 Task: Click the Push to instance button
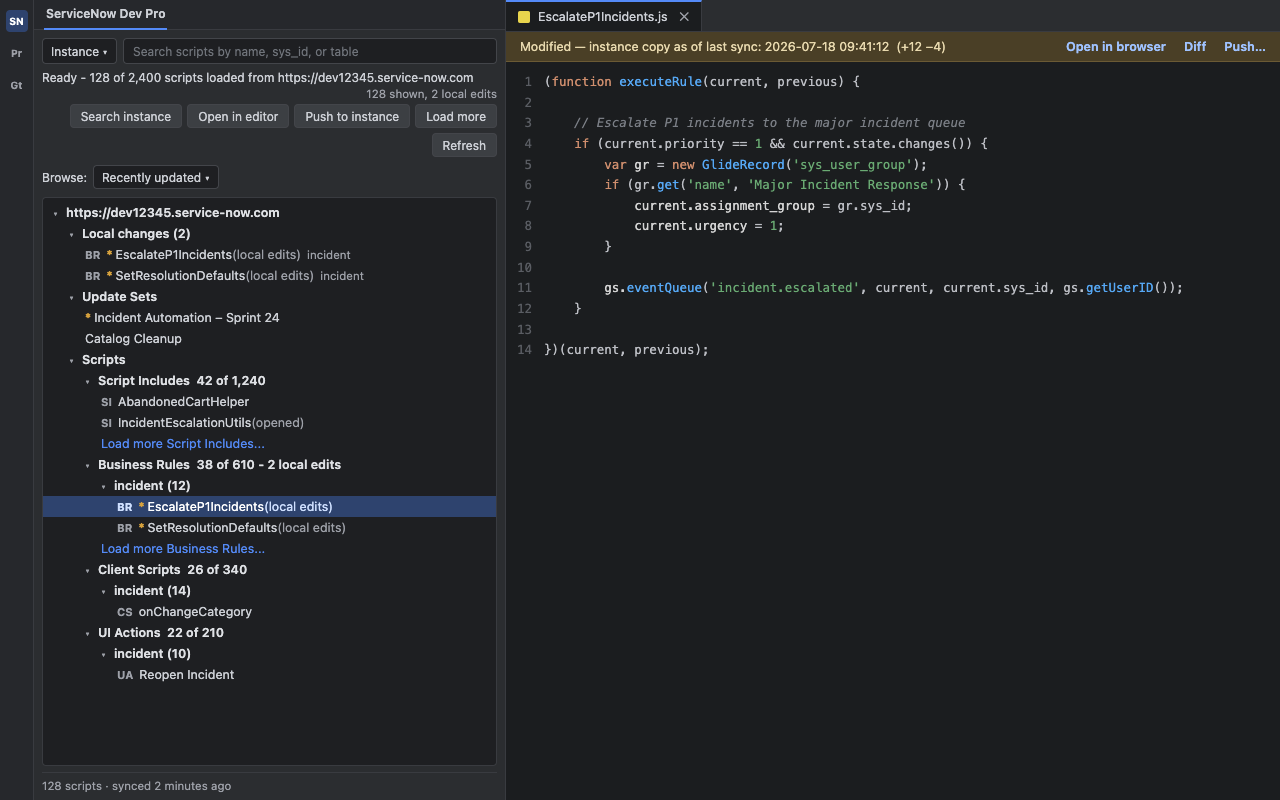pos(352,117)
